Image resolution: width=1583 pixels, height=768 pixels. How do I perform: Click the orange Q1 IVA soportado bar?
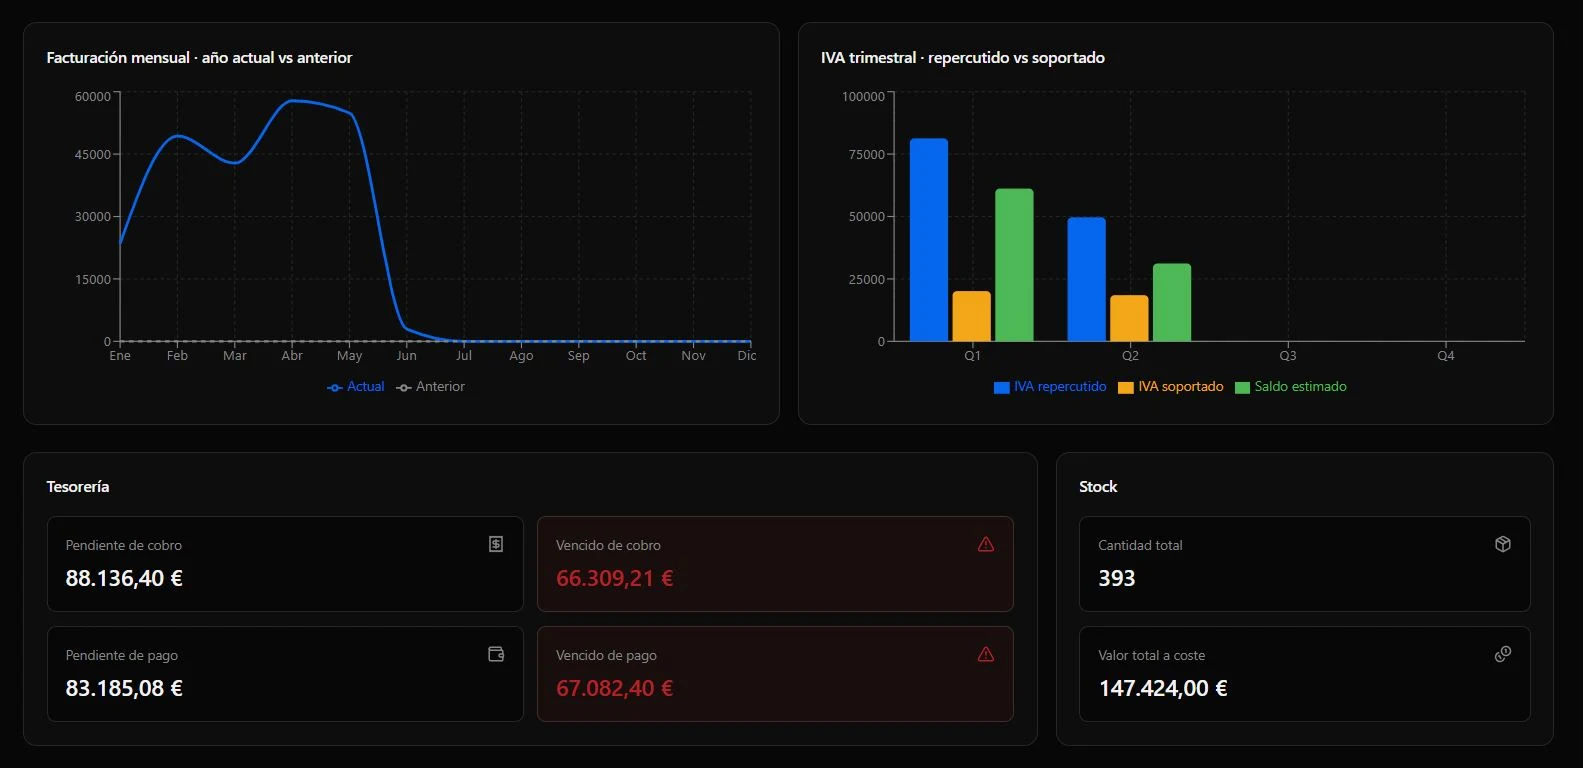pos(972,317)
